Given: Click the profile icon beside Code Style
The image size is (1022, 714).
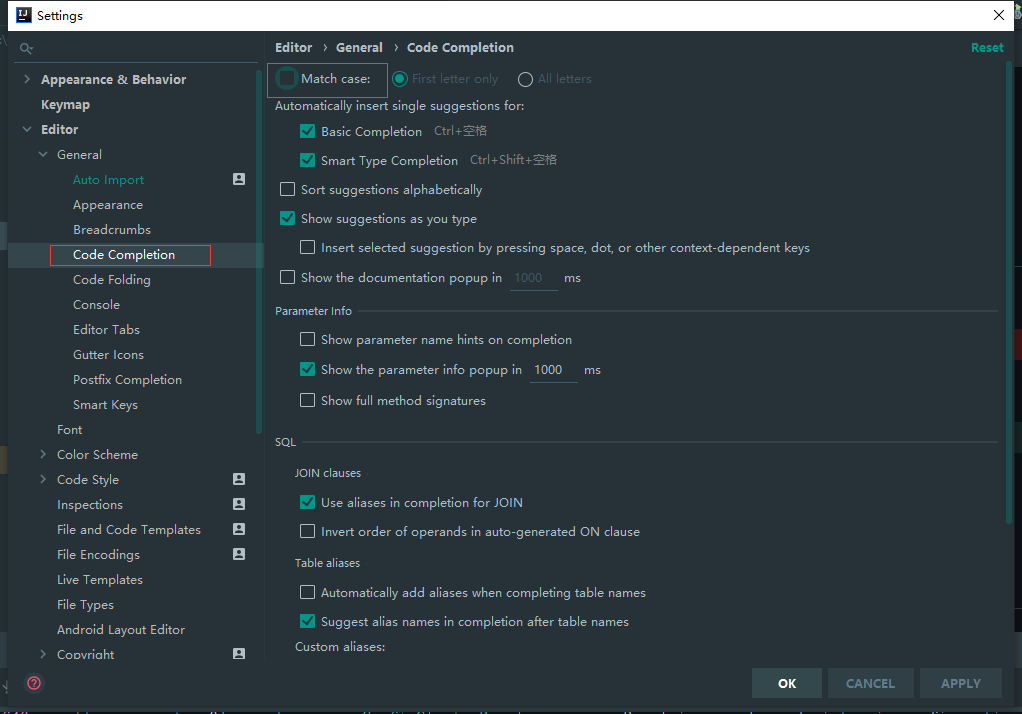Looking at the screenshot, I should [x=239, y=479].
